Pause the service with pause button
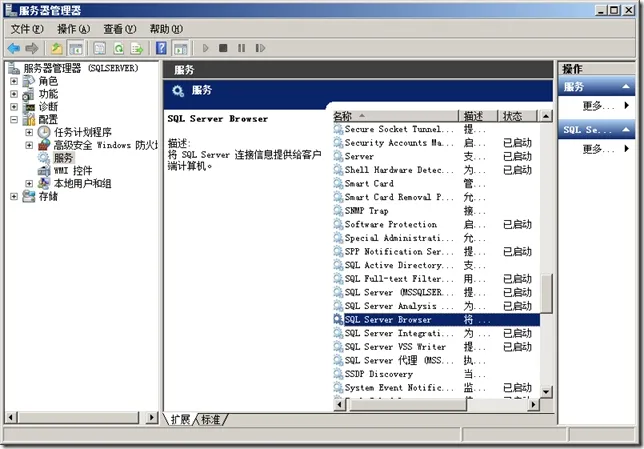This screenshot has width=644, height=449. click(242, 48)
